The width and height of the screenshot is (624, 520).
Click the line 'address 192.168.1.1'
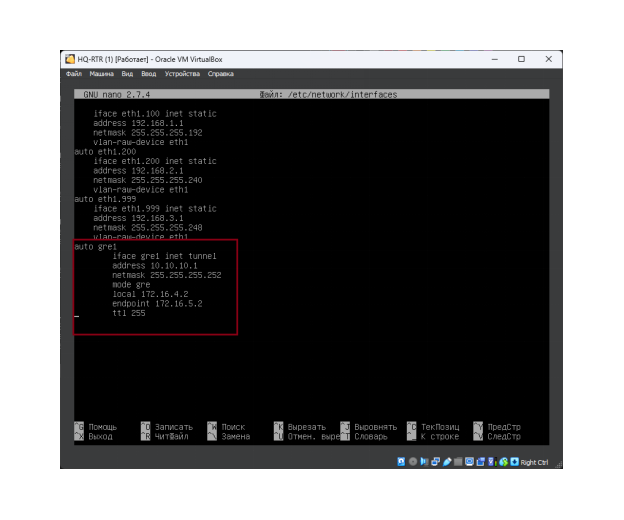point(138,123)
